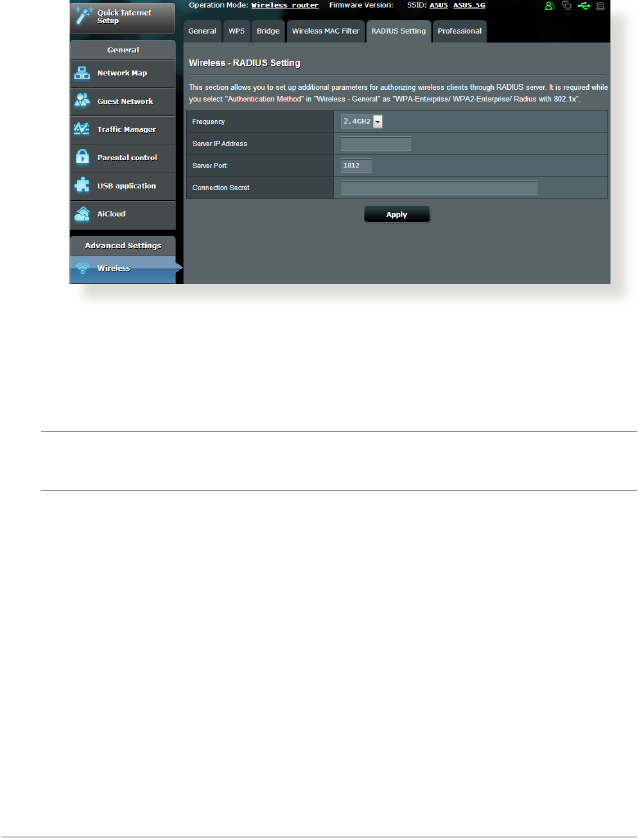This screenshot has height=838, width=638.
Task: Open Guest Network people icon
Action: (82, 100)
